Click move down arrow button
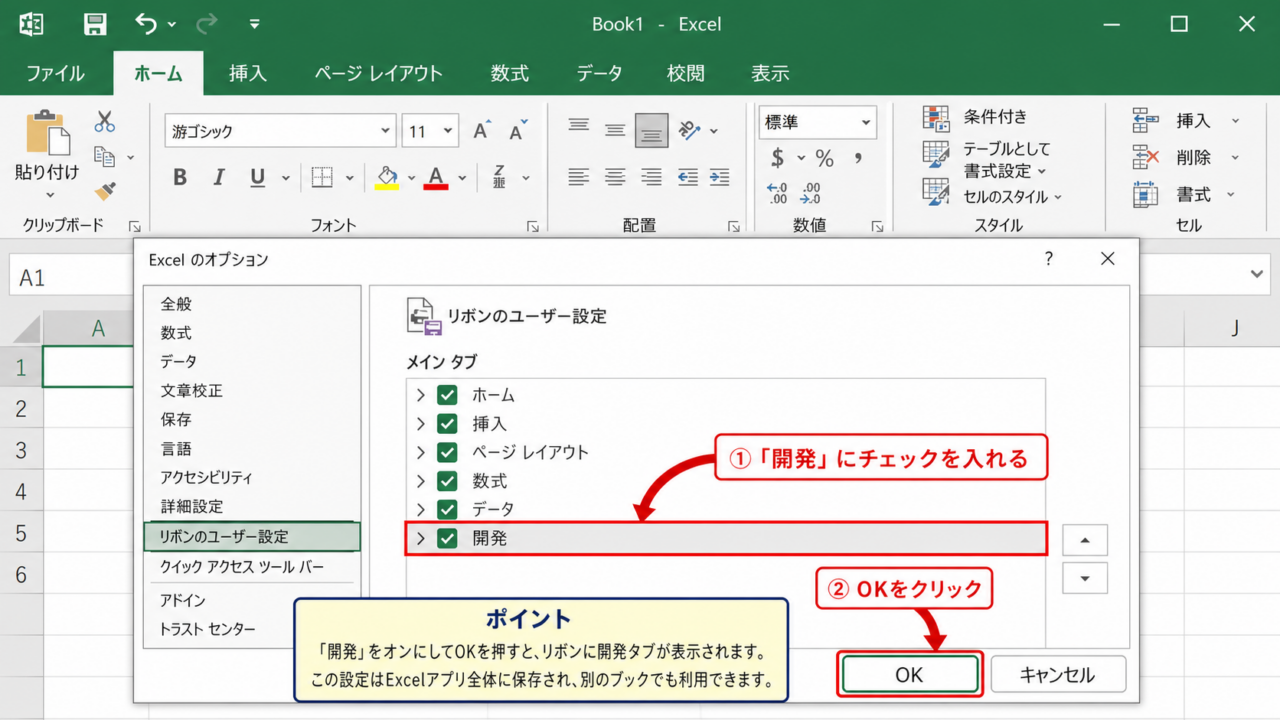 [x=1085, y=578]
